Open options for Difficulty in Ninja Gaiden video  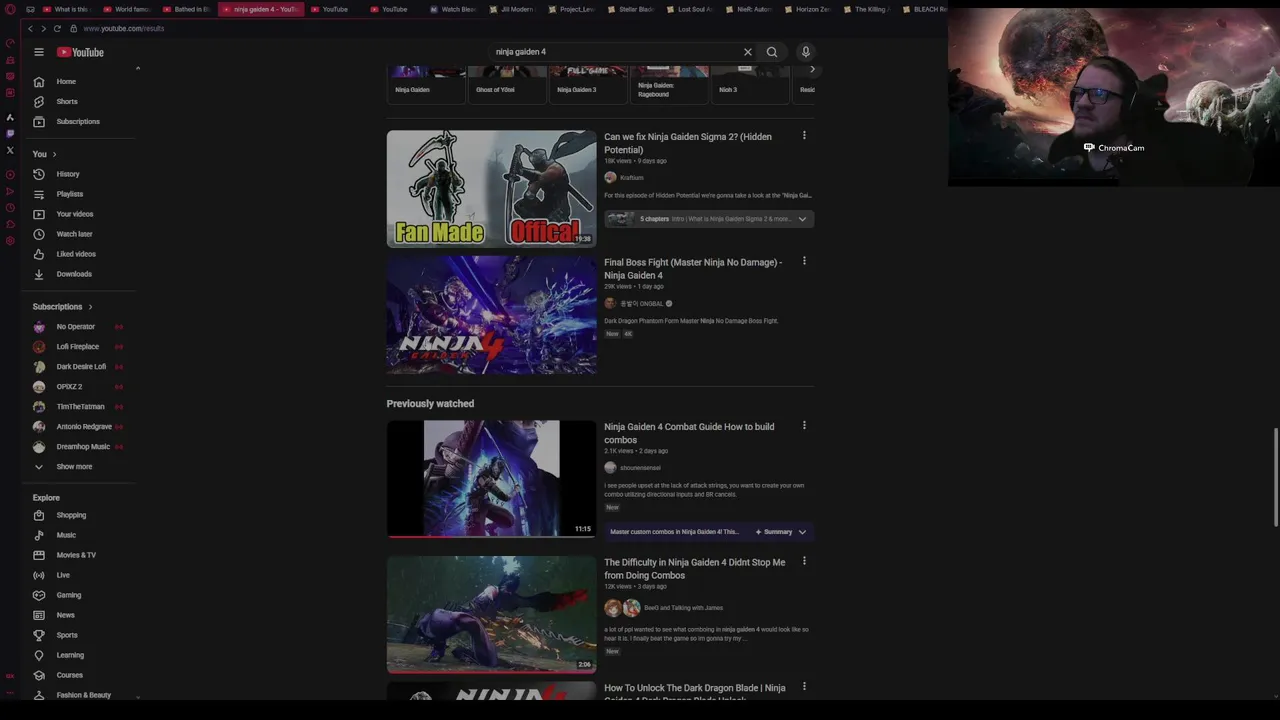click(x=804, y=561)
